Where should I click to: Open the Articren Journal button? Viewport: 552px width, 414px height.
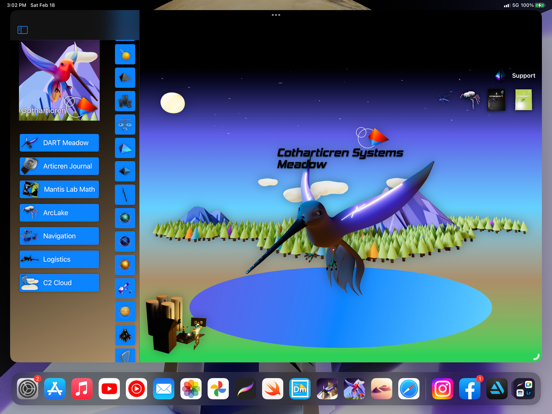(59, 166)
